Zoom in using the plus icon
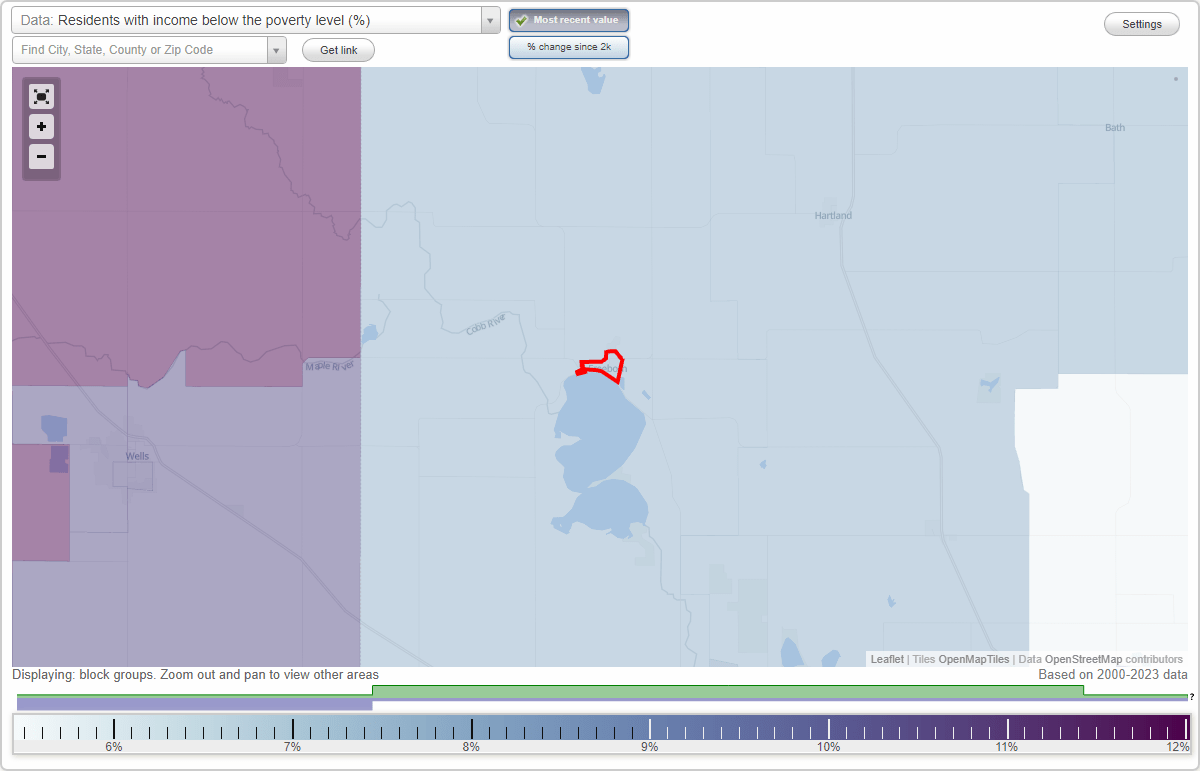 click(41, 127)
